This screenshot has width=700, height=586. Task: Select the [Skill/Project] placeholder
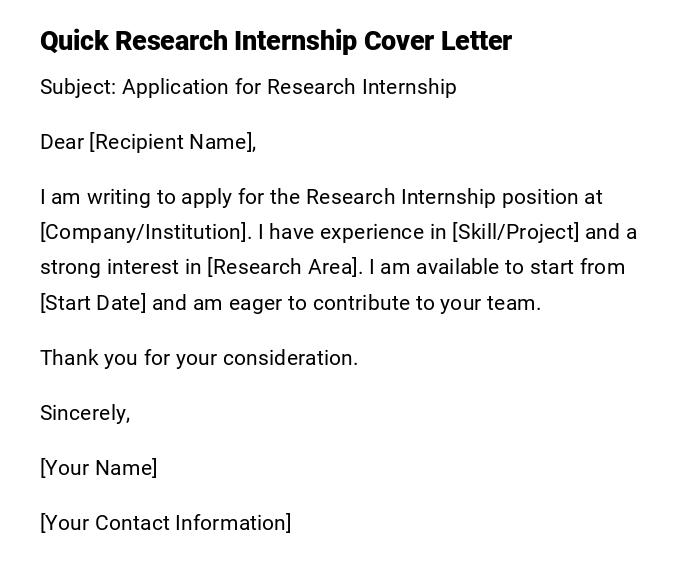click(515, 232)
